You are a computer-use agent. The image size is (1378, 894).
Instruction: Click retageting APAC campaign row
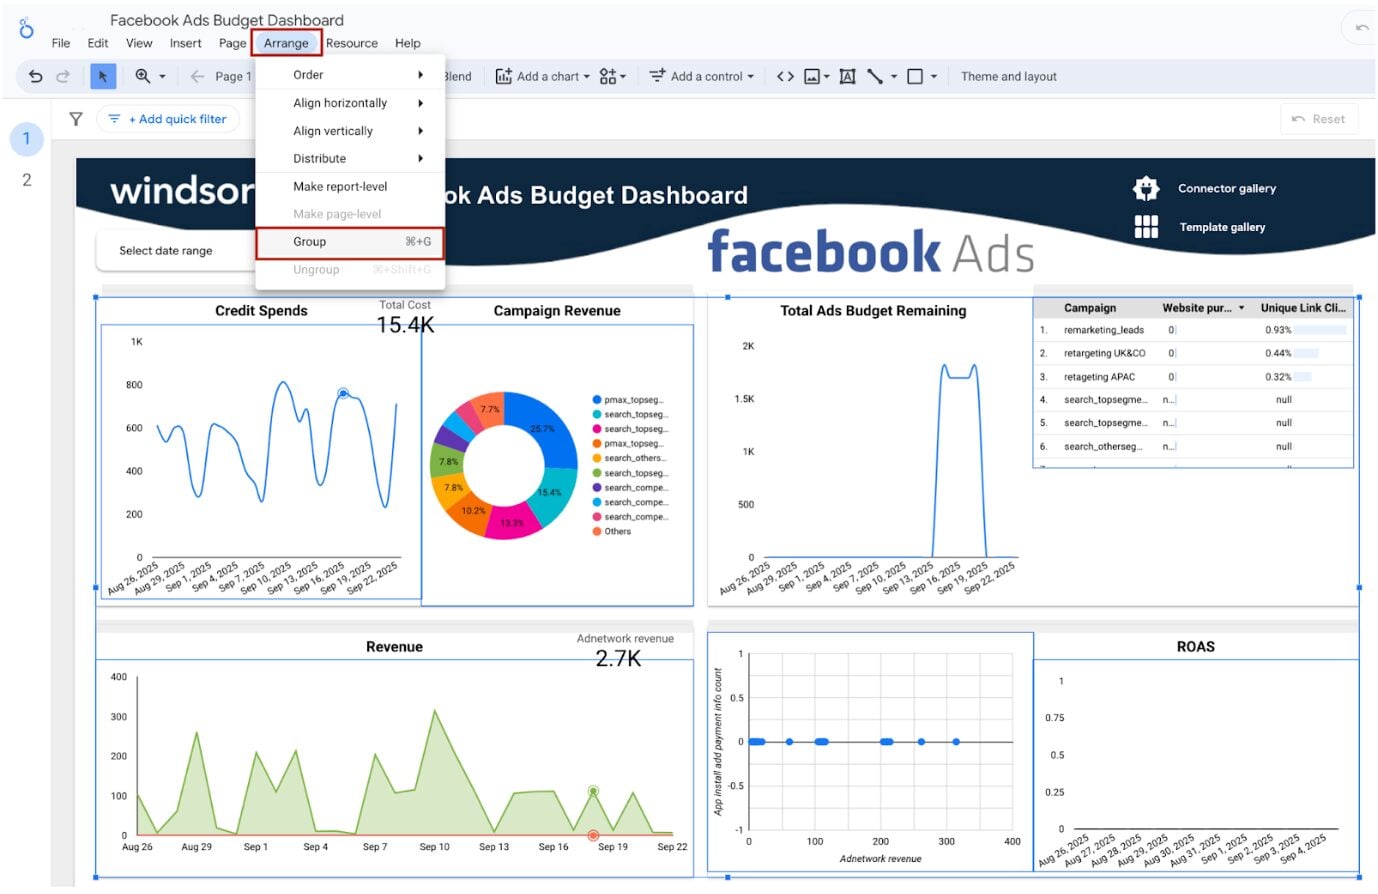1192,377
